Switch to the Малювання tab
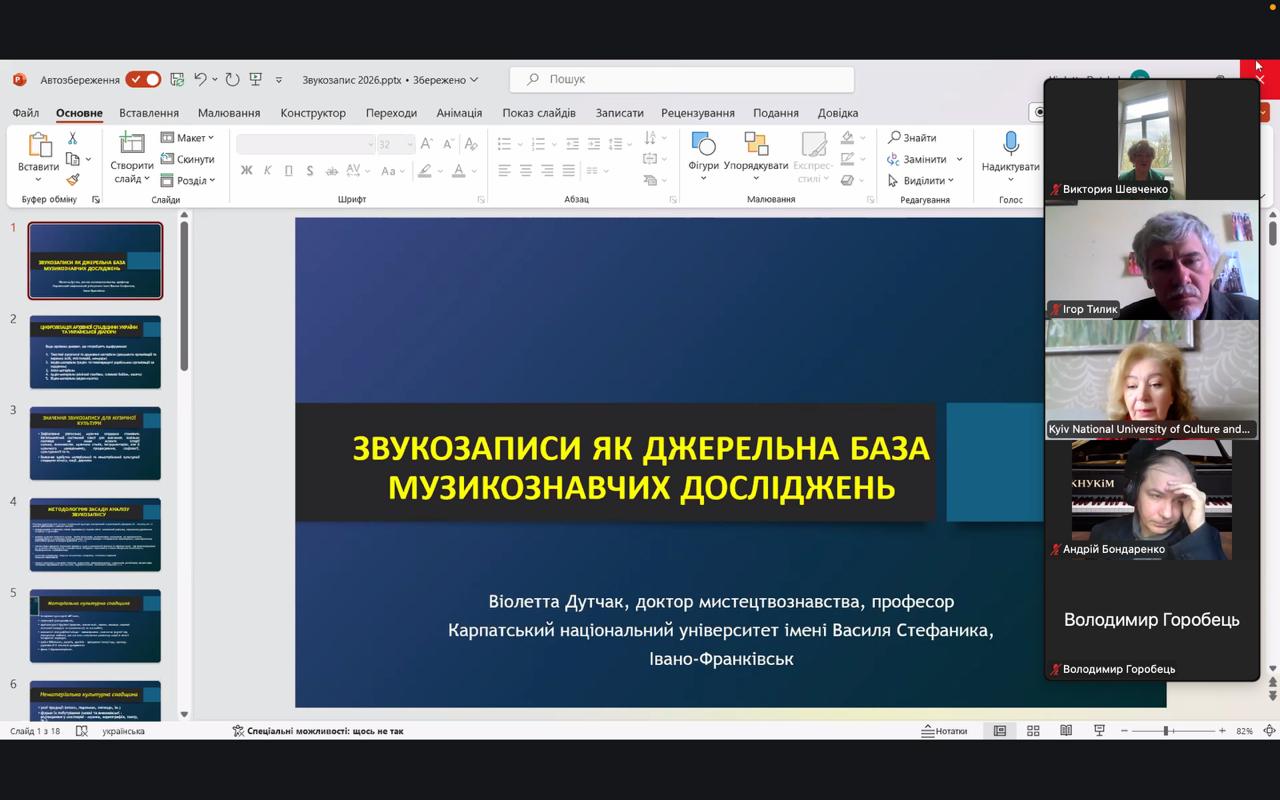This screenshot has width=1280, height=800. tap(229, 113)
